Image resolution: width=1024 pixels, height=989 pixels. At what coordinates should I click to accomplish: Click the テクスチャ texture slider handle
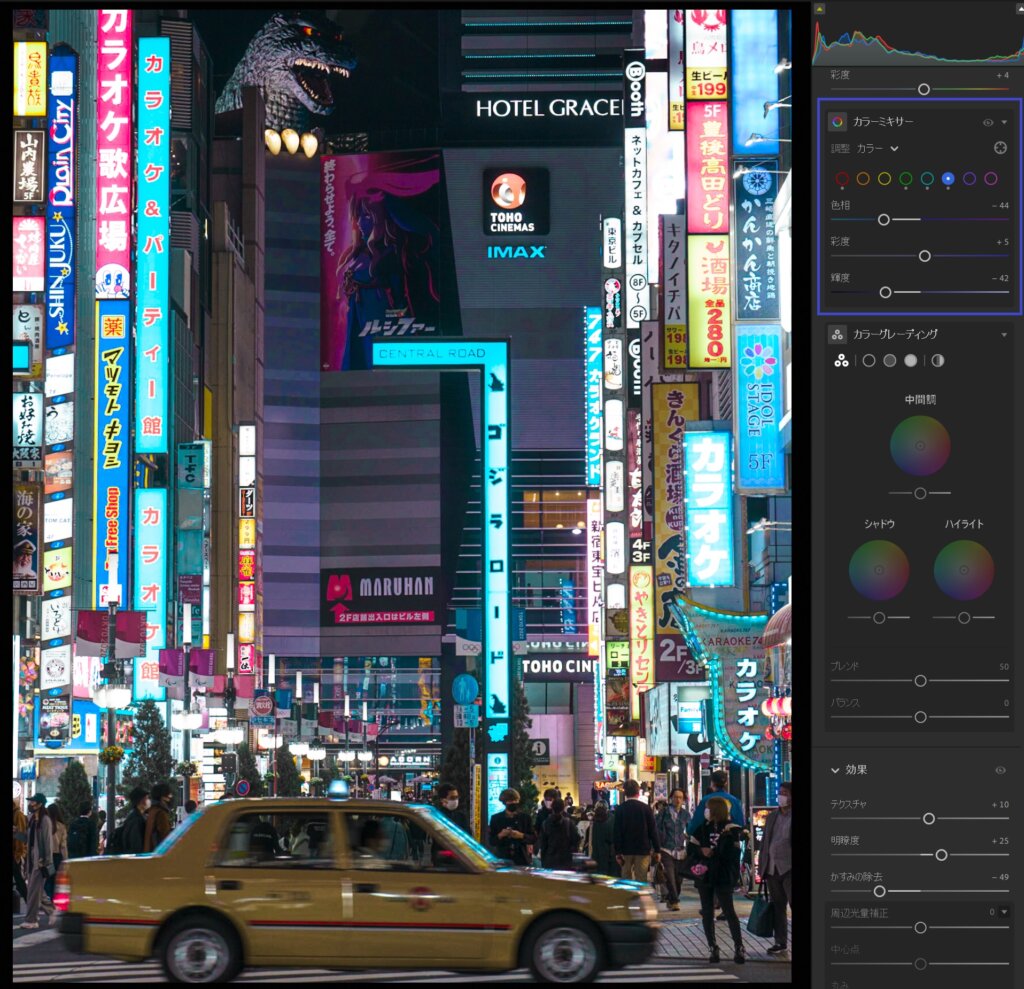click(929, 819)
